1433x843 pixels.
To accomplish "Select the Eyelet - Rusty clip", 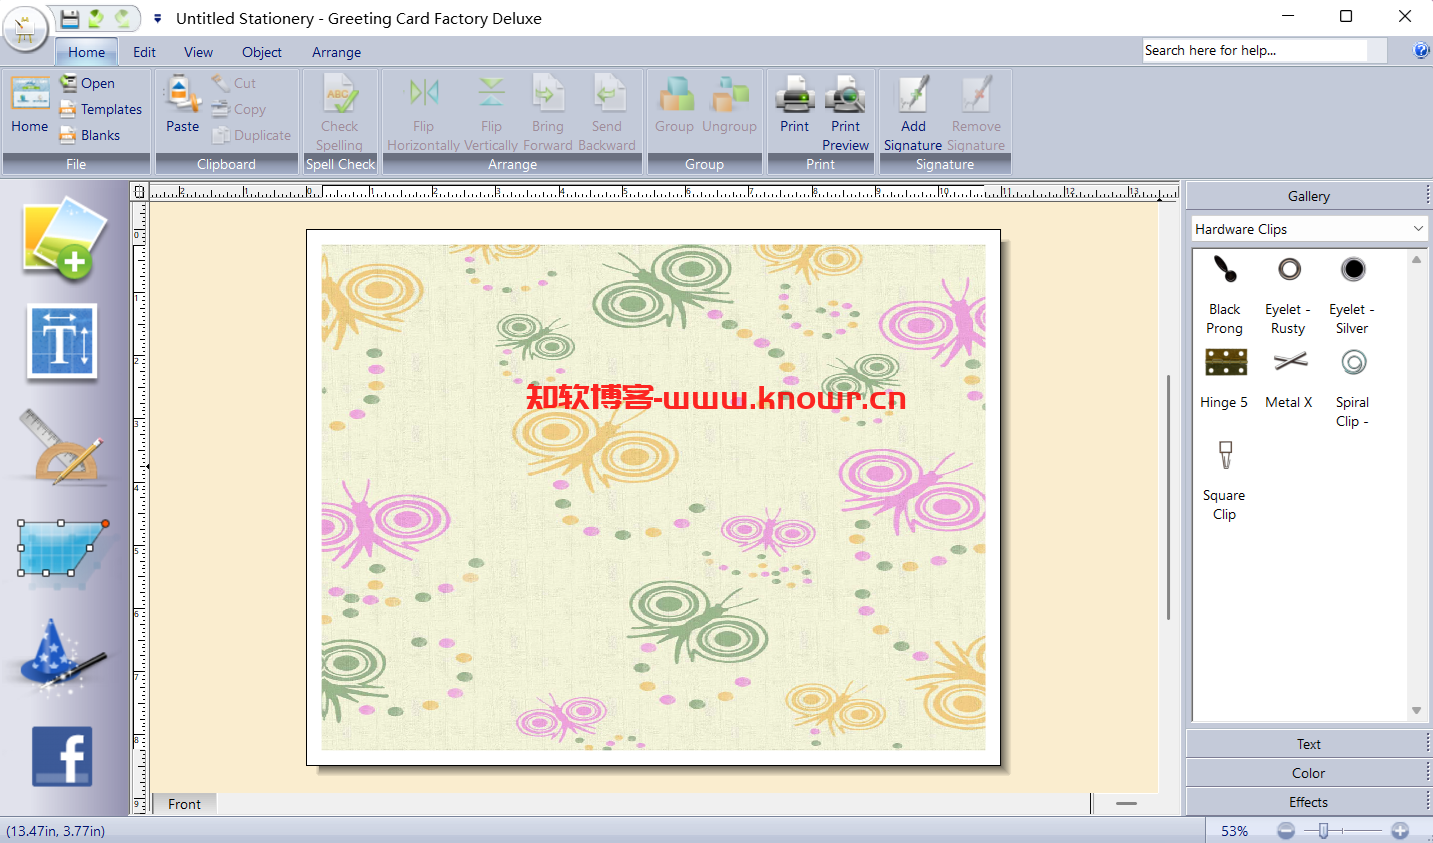I will [x=1289, y=295].
